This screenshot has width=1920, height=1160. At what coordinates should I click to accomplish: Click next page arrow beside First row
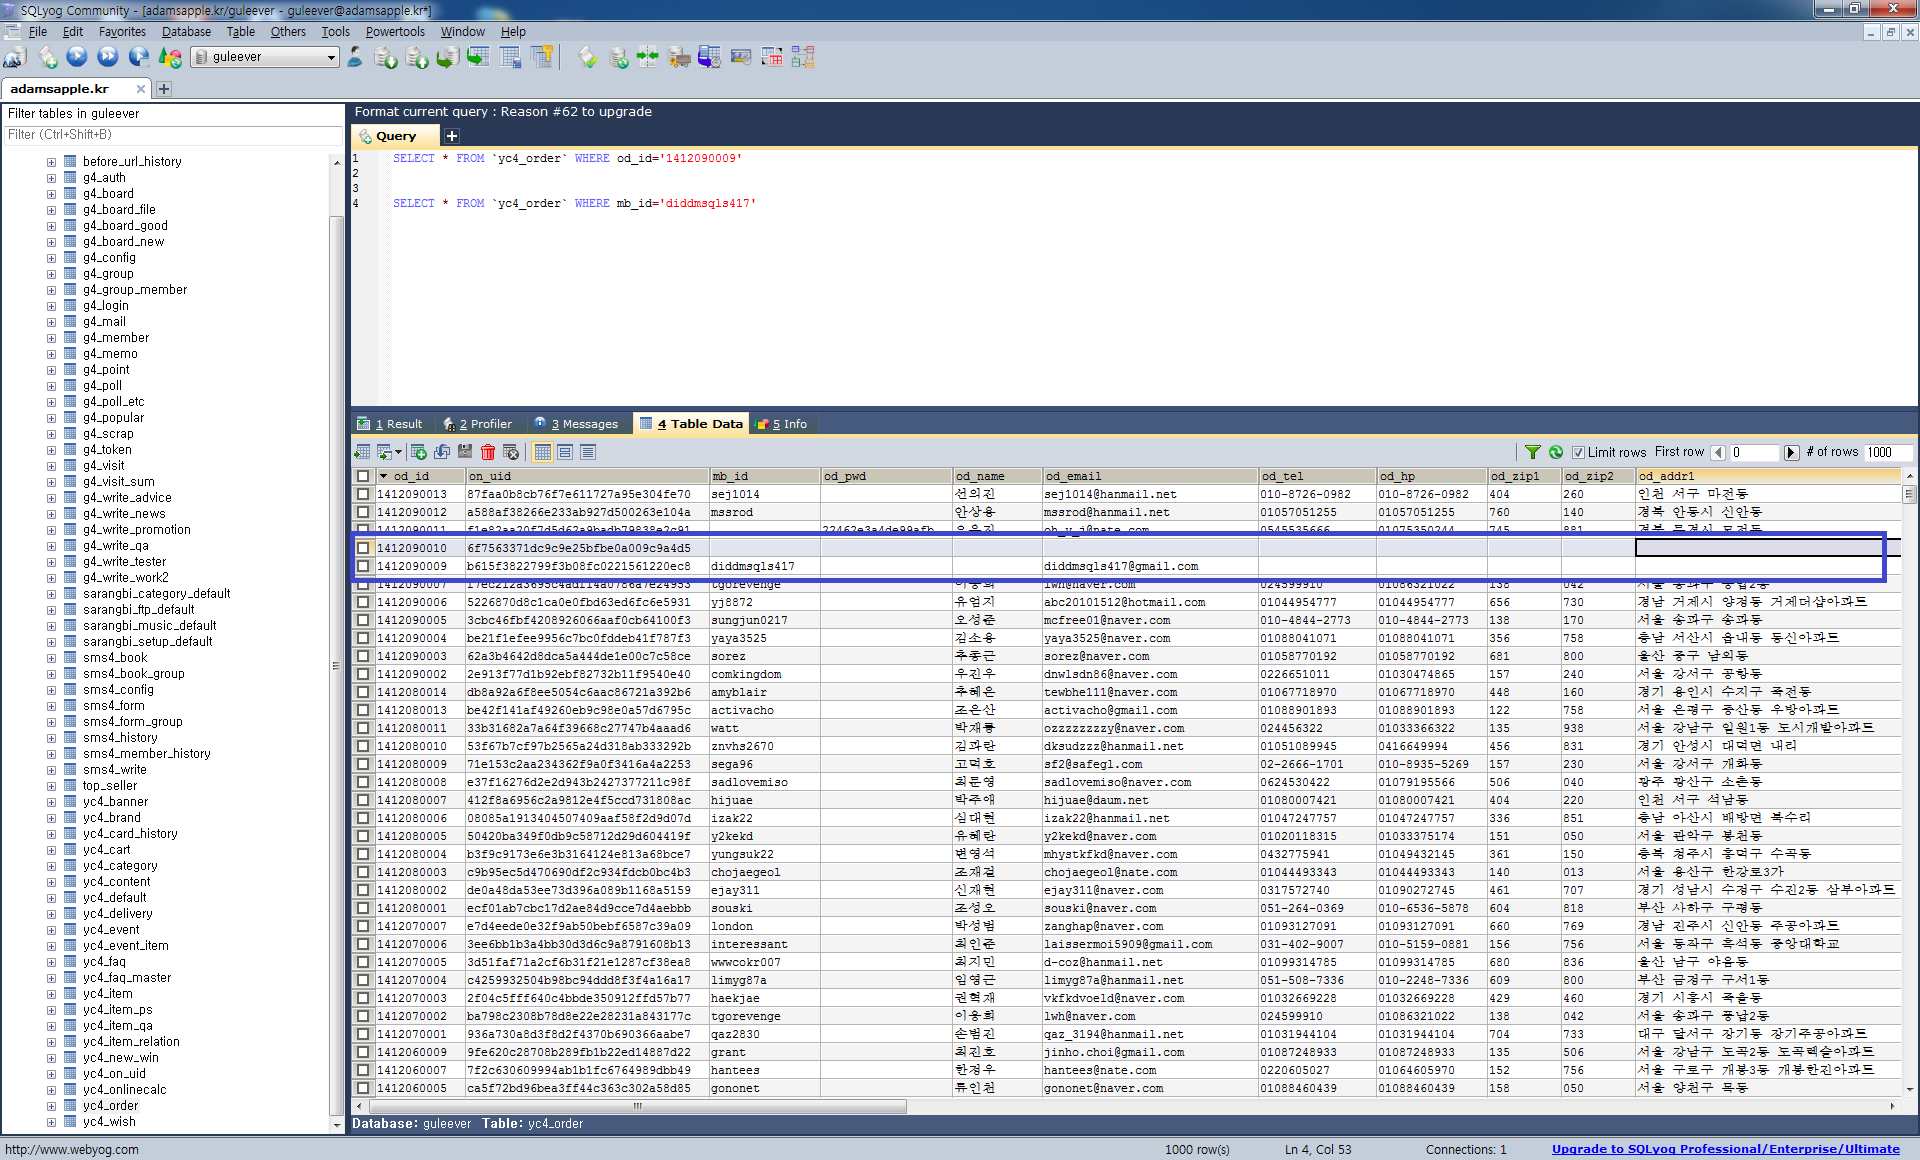pos(1791,452)
